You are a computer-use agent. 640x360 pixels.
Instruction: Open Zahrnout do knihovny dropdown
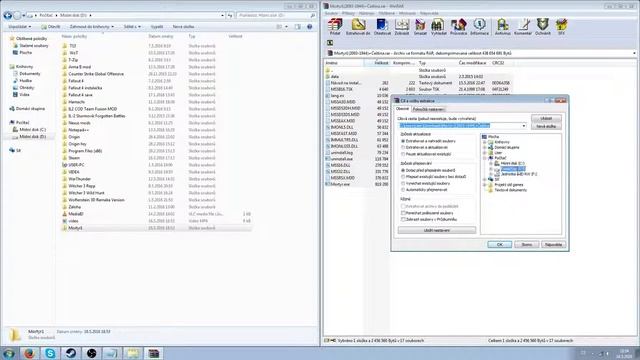(x=92, y=27)
